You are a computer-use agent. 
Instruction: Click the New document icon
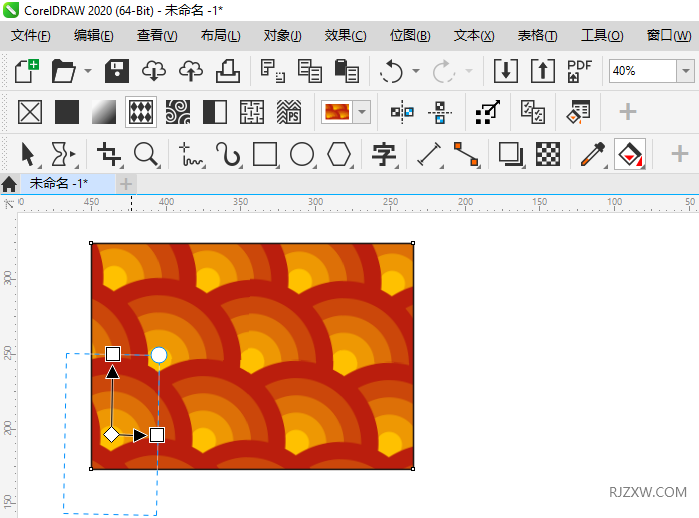(x=27, y=71)
